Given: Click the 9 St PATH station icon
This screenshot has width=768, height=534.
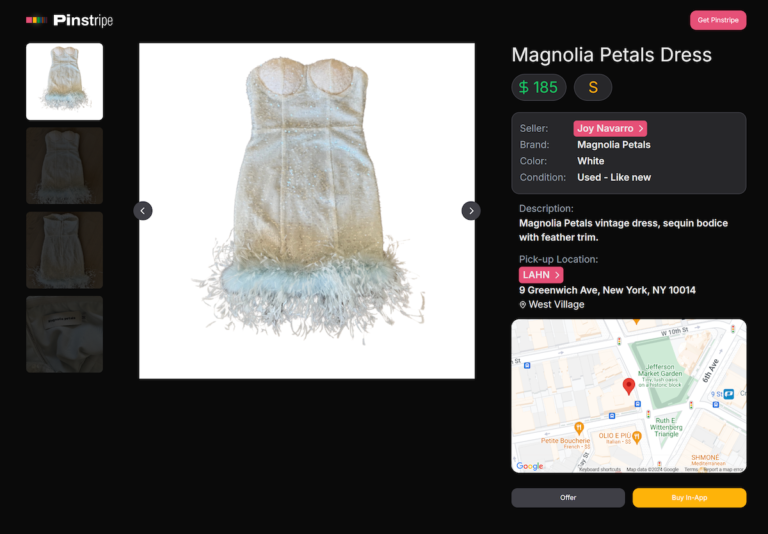Looking at the screenshot, I should pos(729,394).
